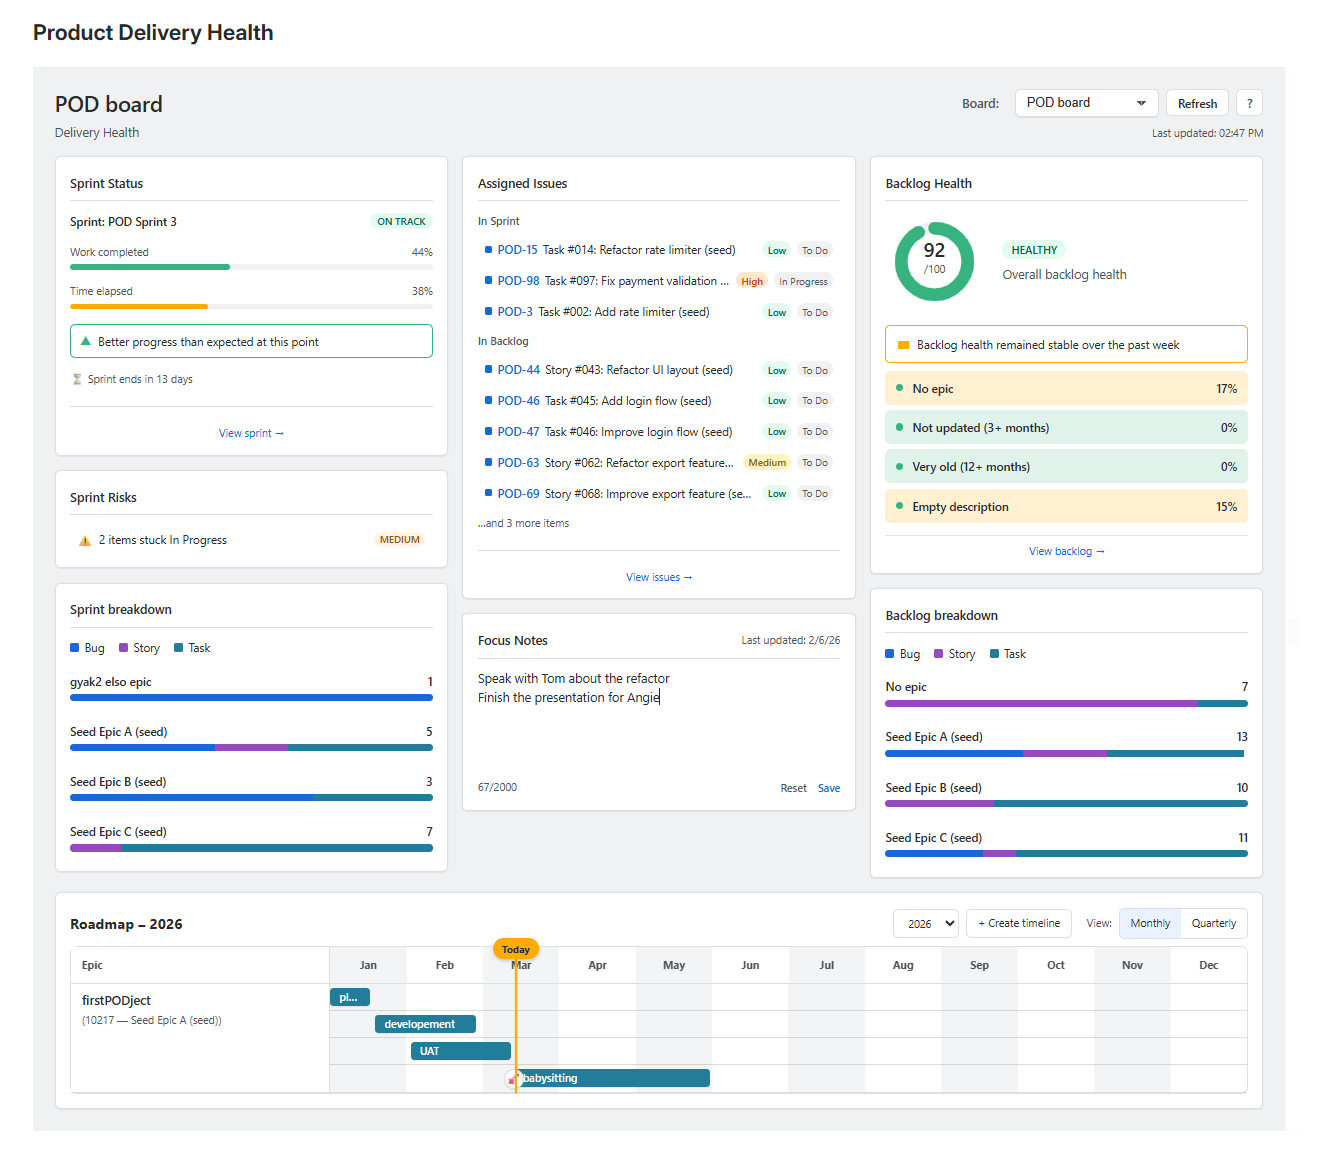Open issue POD-69
Image resolution: width=1327 pixels, height=1168 pixels.
(x=518, y=494)
